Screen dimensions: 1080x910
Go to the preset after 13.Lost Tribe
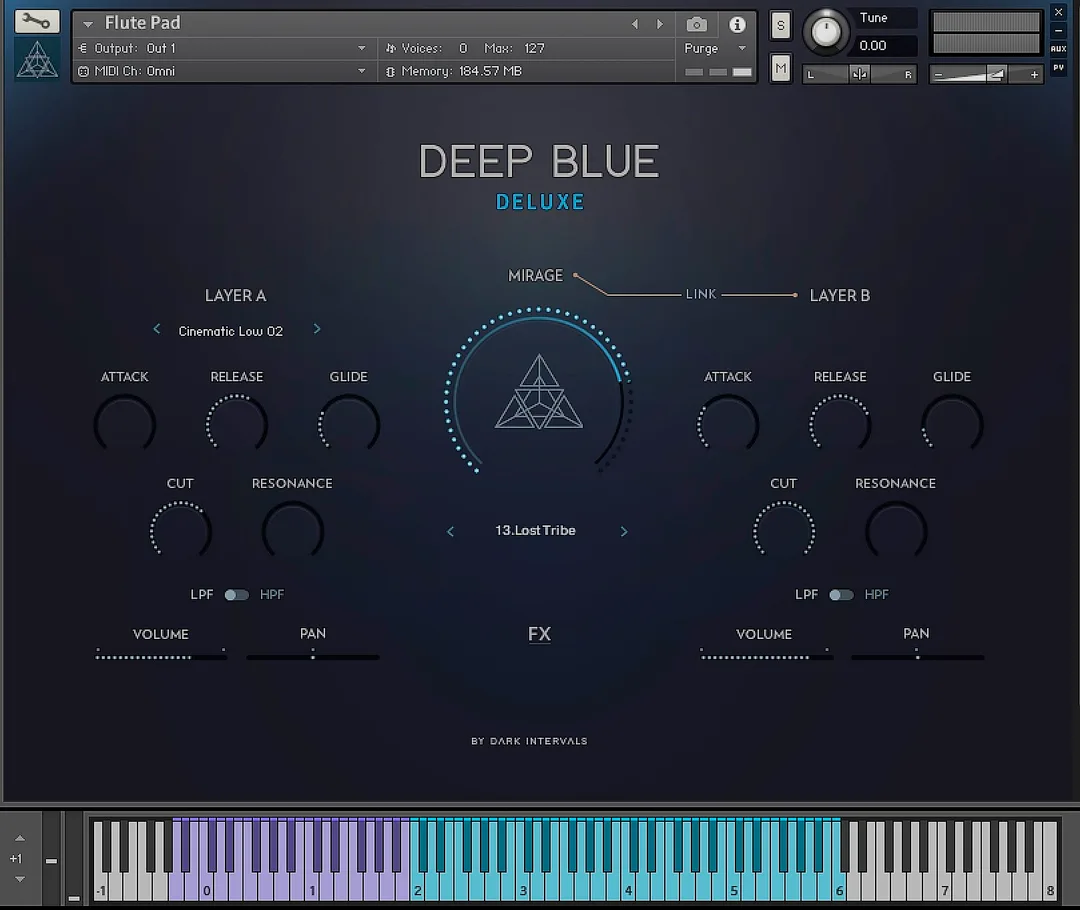(x=624, y=531)
